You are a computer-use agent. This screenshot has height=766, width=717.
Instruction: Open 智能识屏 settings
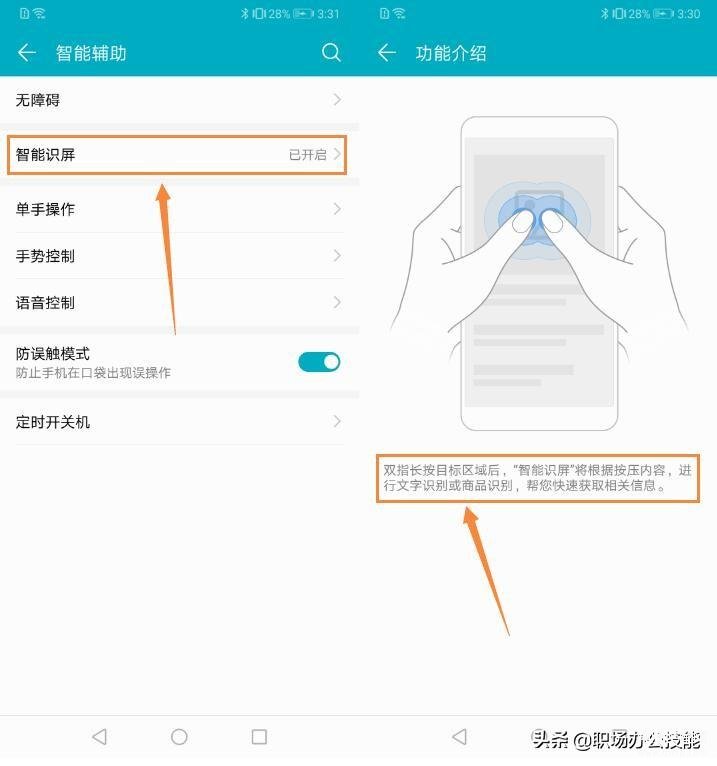179,154
